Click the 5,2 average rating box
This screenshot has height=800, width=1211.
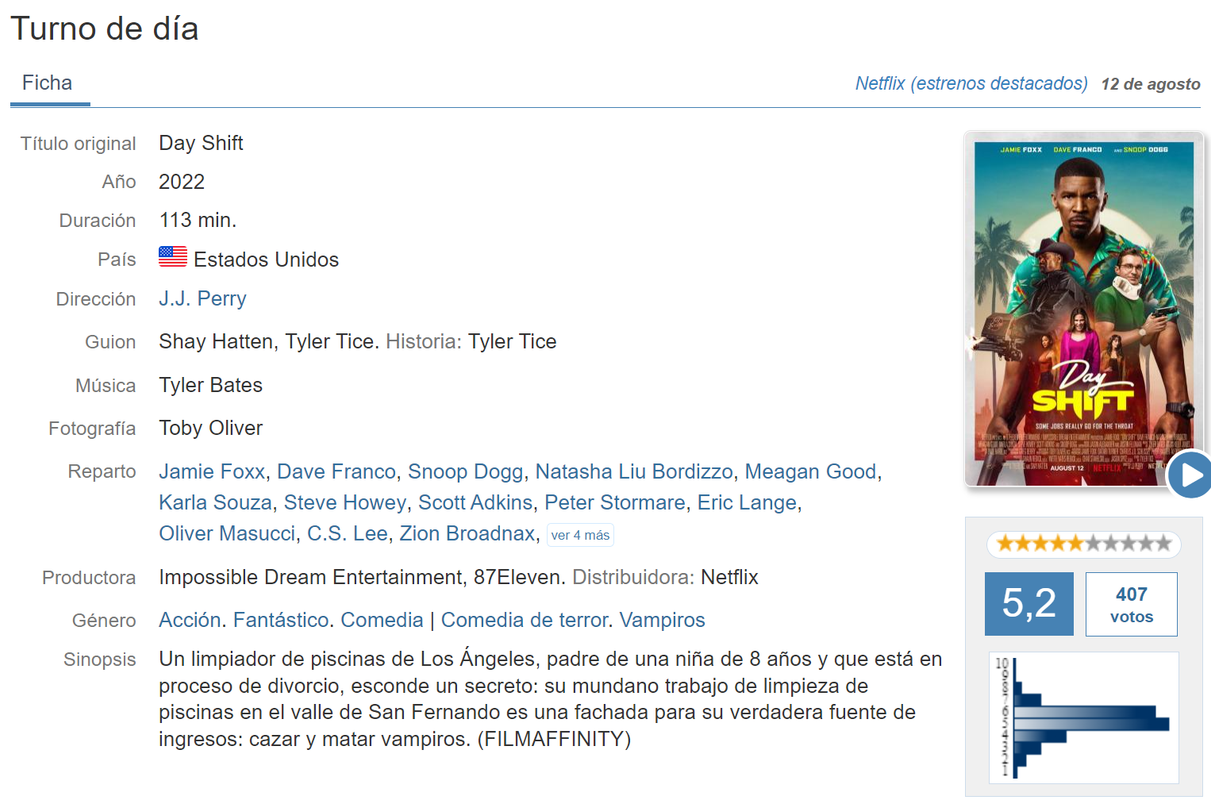click(x=1029, y=604)
